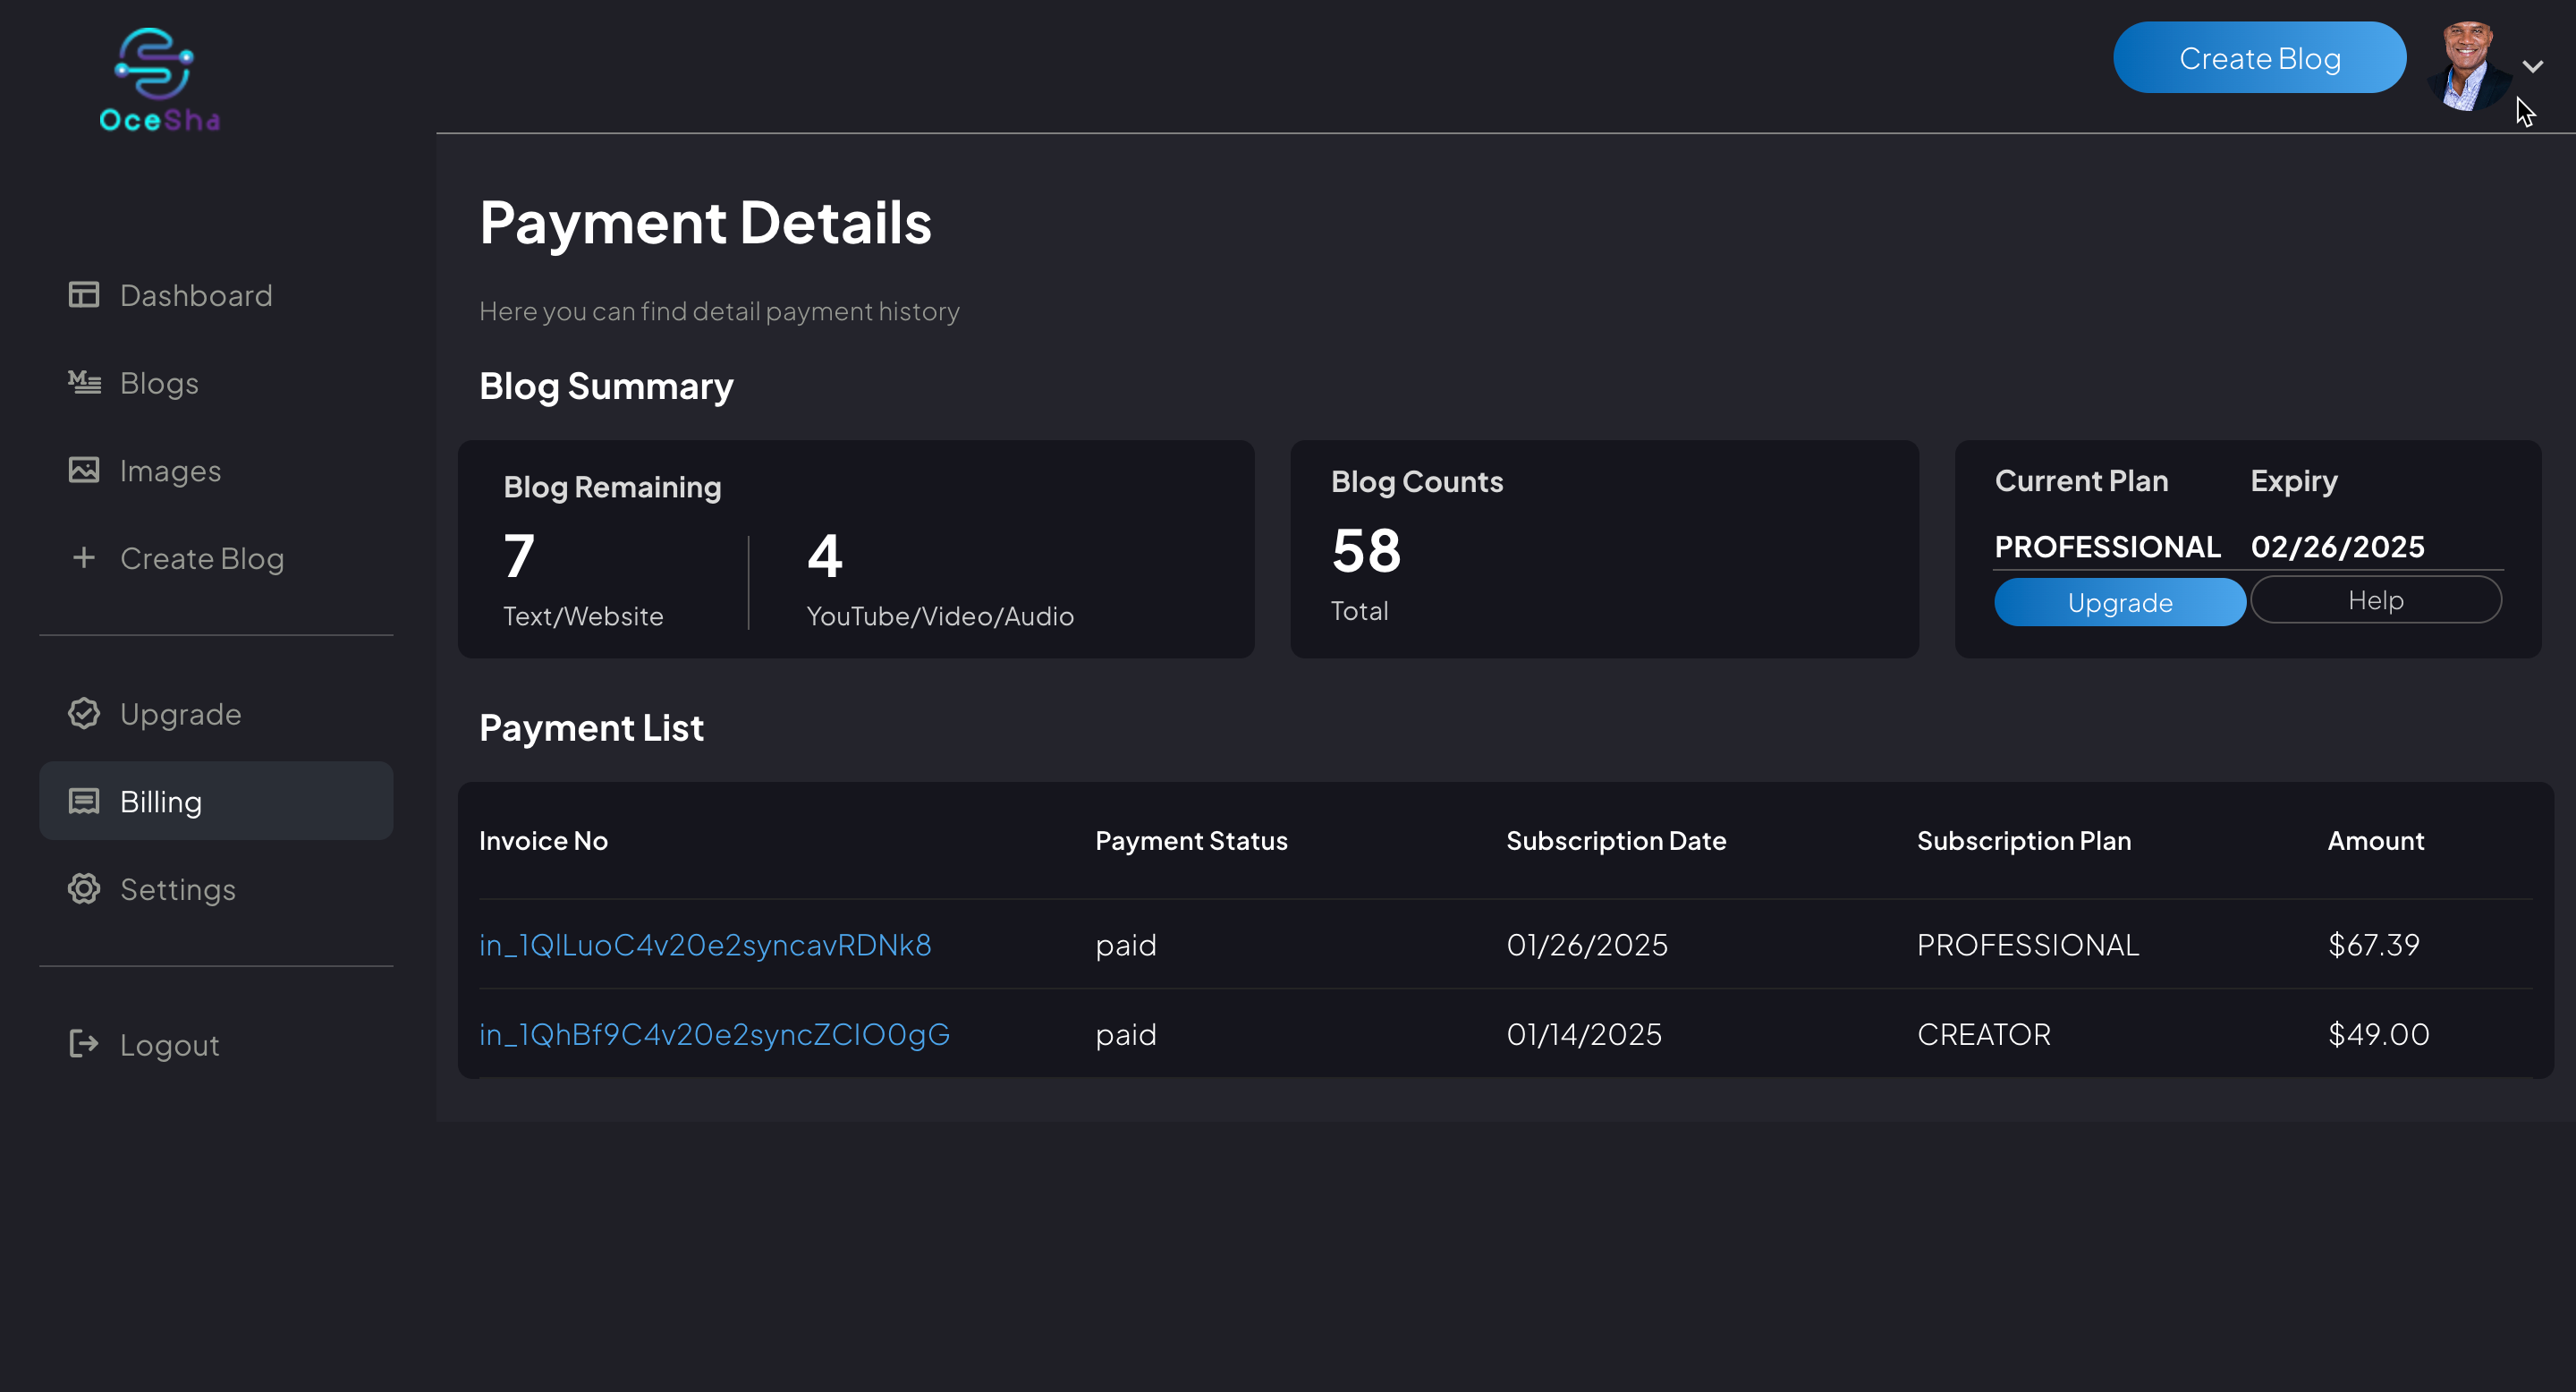Select the Billing menu item
2576x1392 pixels.
[x=216, y=801]
